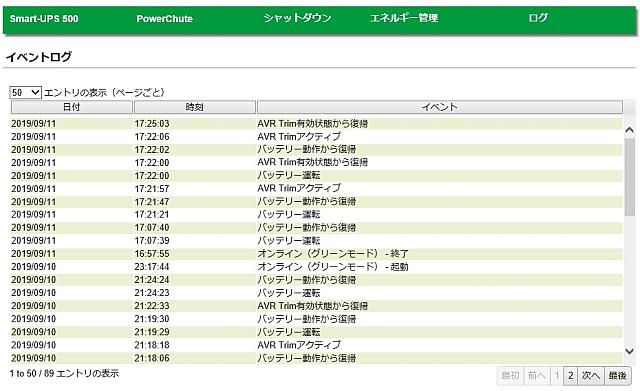Click the バッテリー運転 event at 21:24:23
Image resolution: width=640 pixels, height=391 pixels.
(x=289, y=293)
